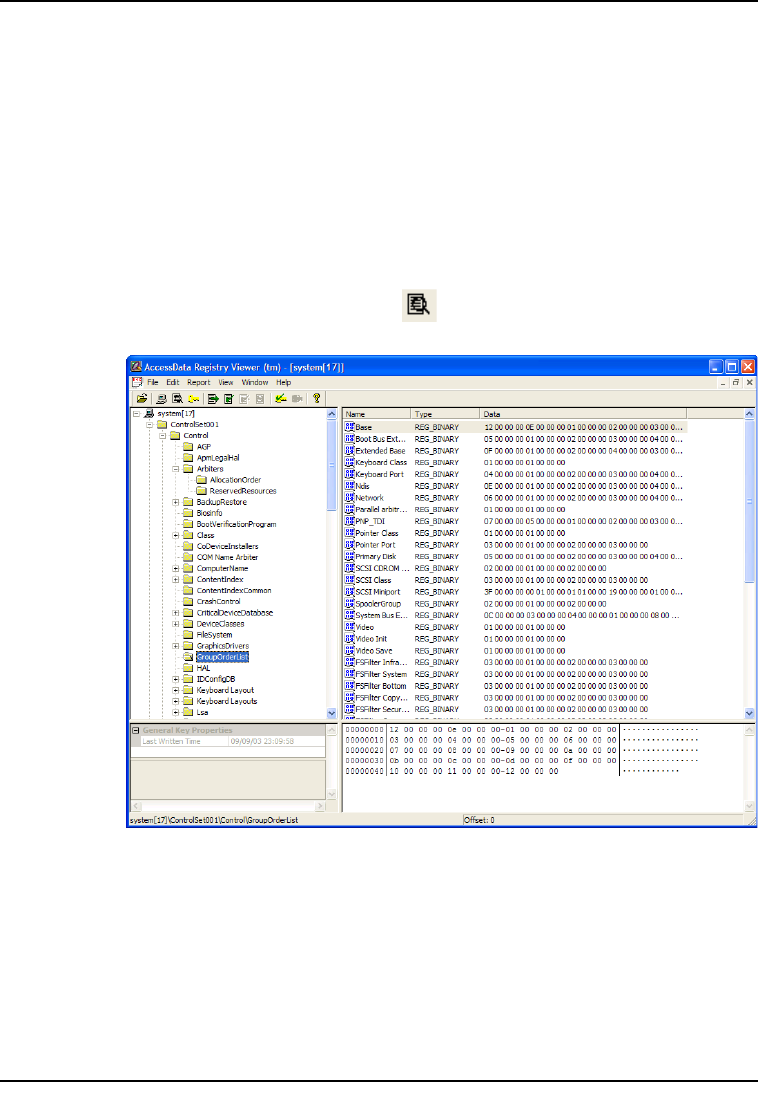Click the yellow question mark Help icon
Image resolution: width=758 pixels, height=1117 pixels.
pos(316,399)
